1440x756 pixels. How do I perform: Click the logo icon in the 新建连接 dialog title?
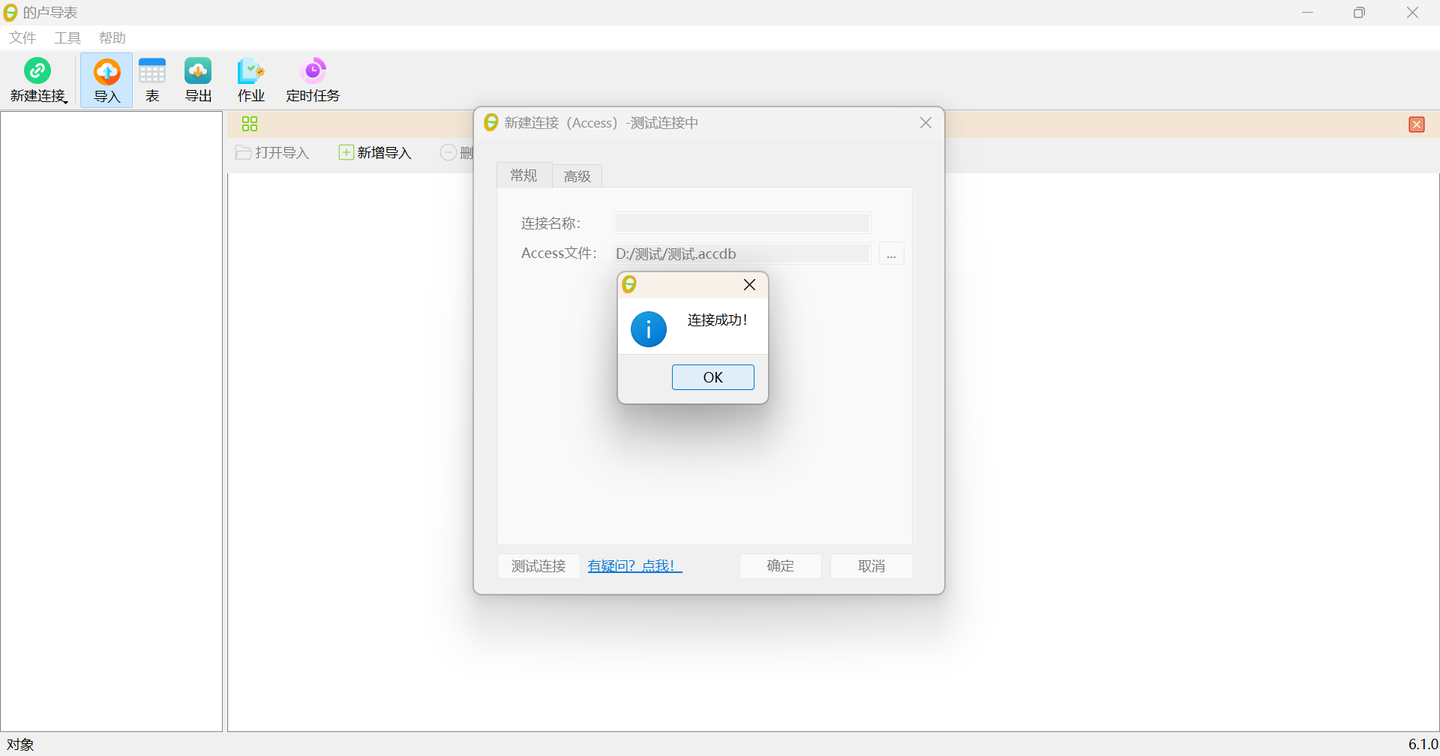[491, 122]
